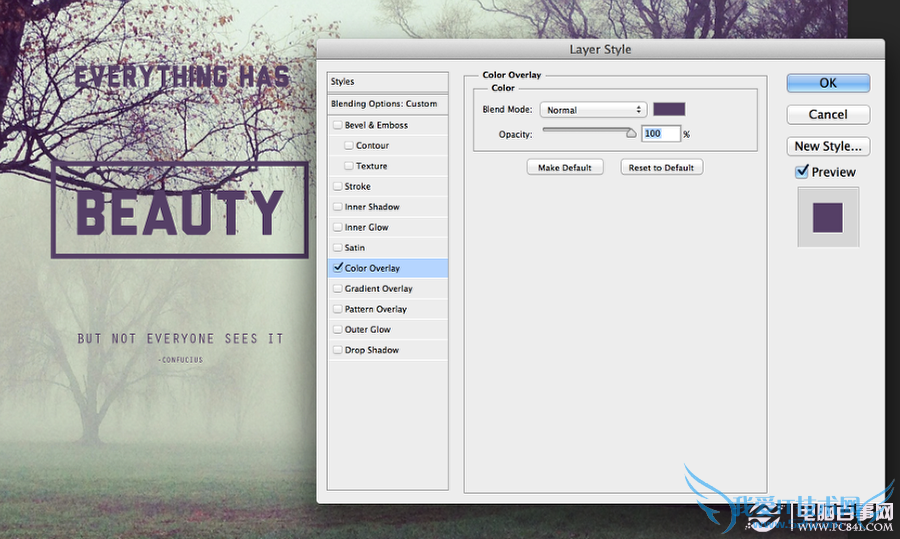The height and width of the screenshot is (539, 900).
Task: Click the BEAUTY text on canvas
Action: (180, 212)
